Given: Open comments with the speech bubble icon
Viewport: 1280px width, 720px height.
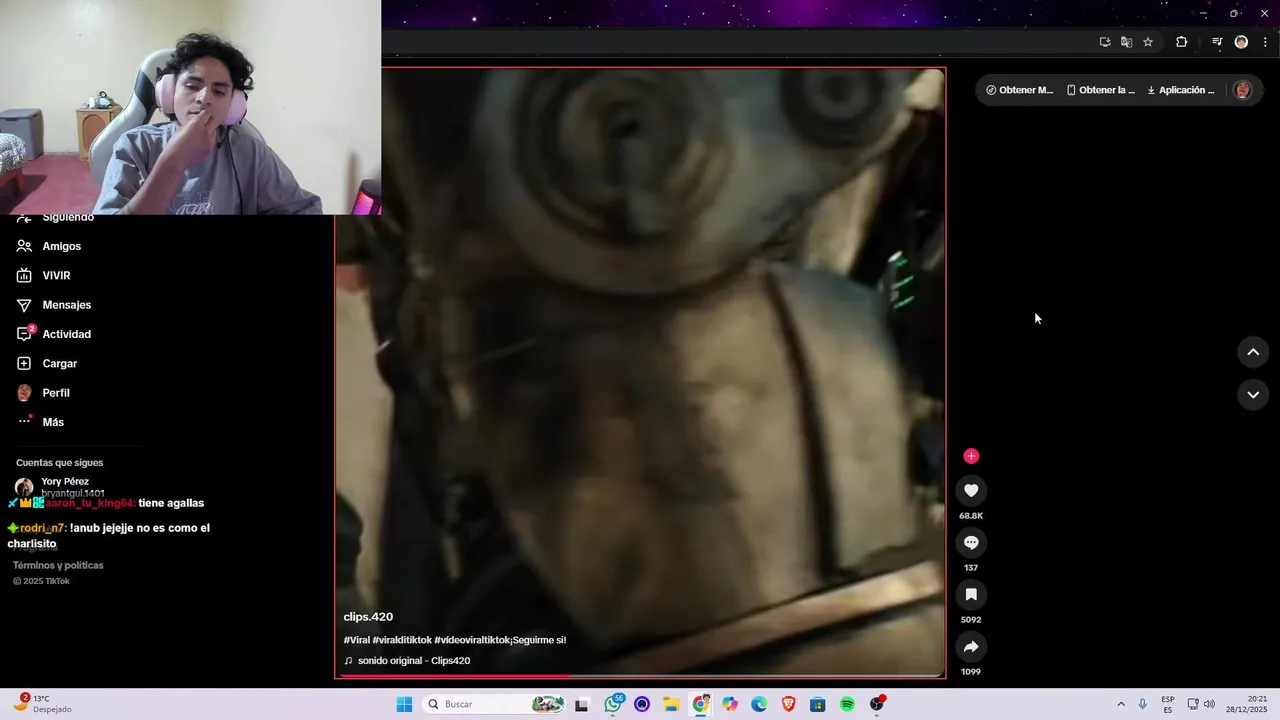Looking at the screenshot, I should pyautogui.click(x=971, y=542).
